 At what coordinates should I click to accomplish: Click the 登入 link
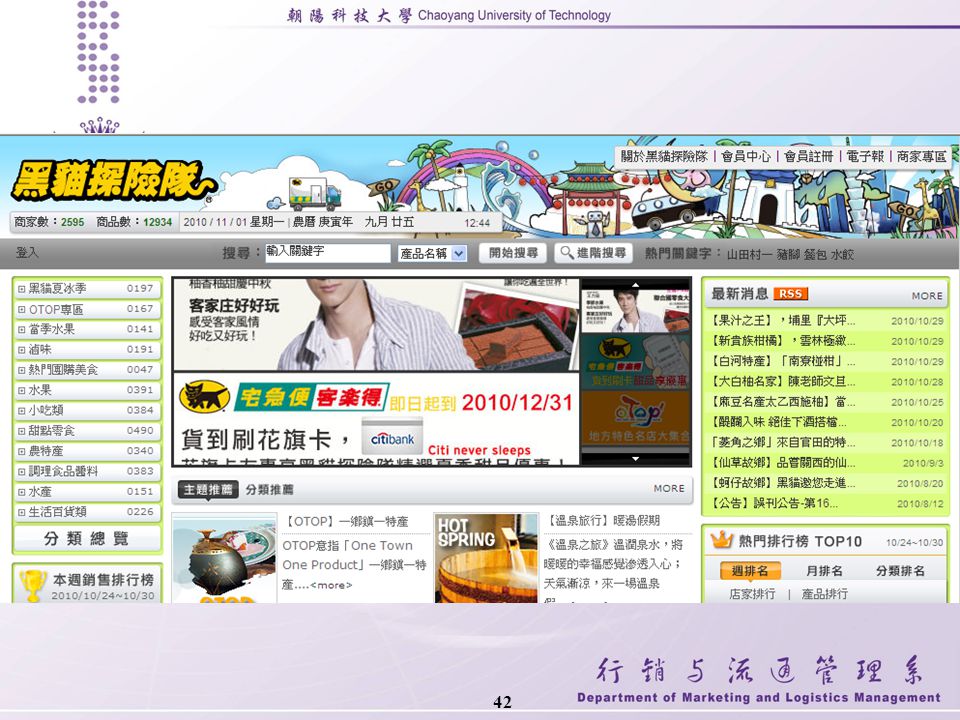(x=27, y=252)
